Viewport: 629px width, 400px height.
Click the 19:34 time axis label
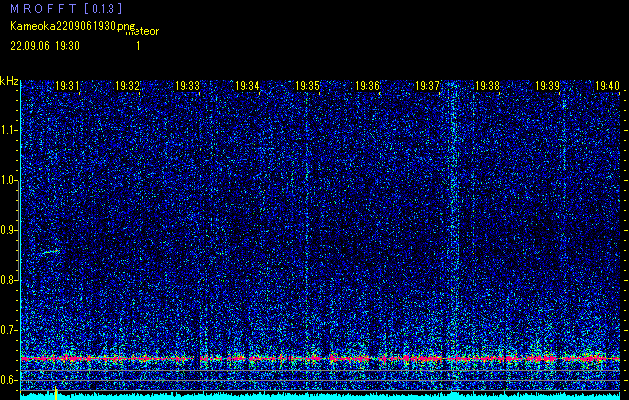point(247,86)
